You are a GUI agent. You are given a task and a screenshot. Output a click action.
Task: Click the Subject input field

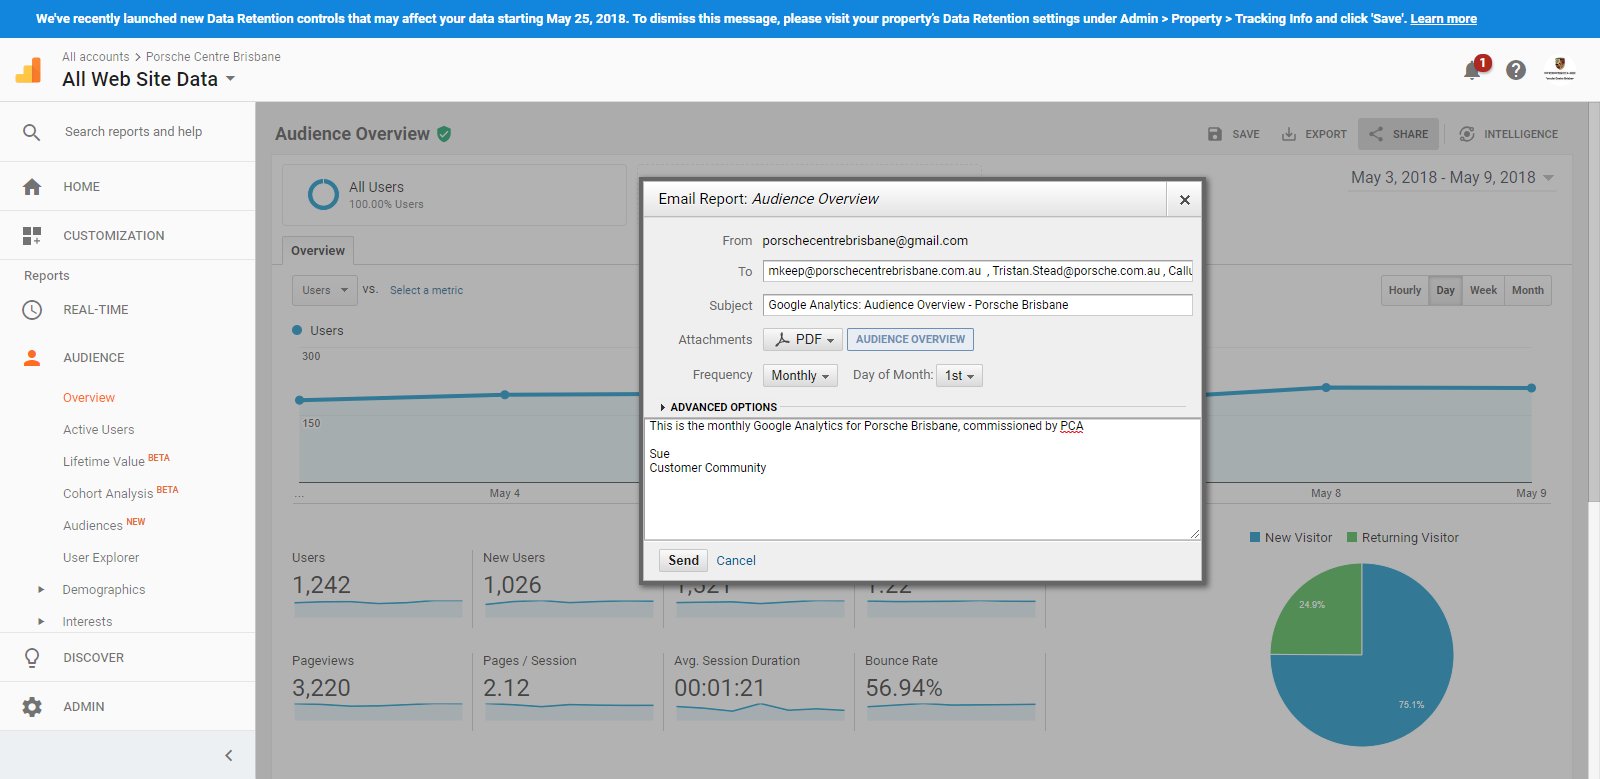978,305
